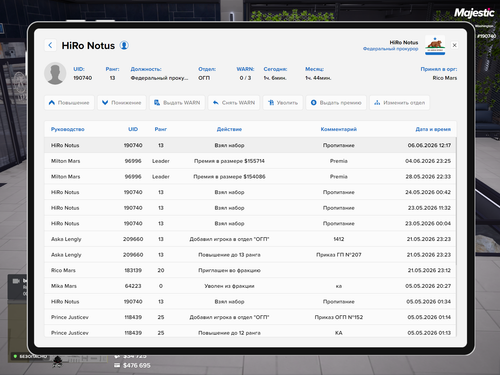Click the WARN counter 0 / 3
This screenshot has height=375, width=500.
(245, 78)
